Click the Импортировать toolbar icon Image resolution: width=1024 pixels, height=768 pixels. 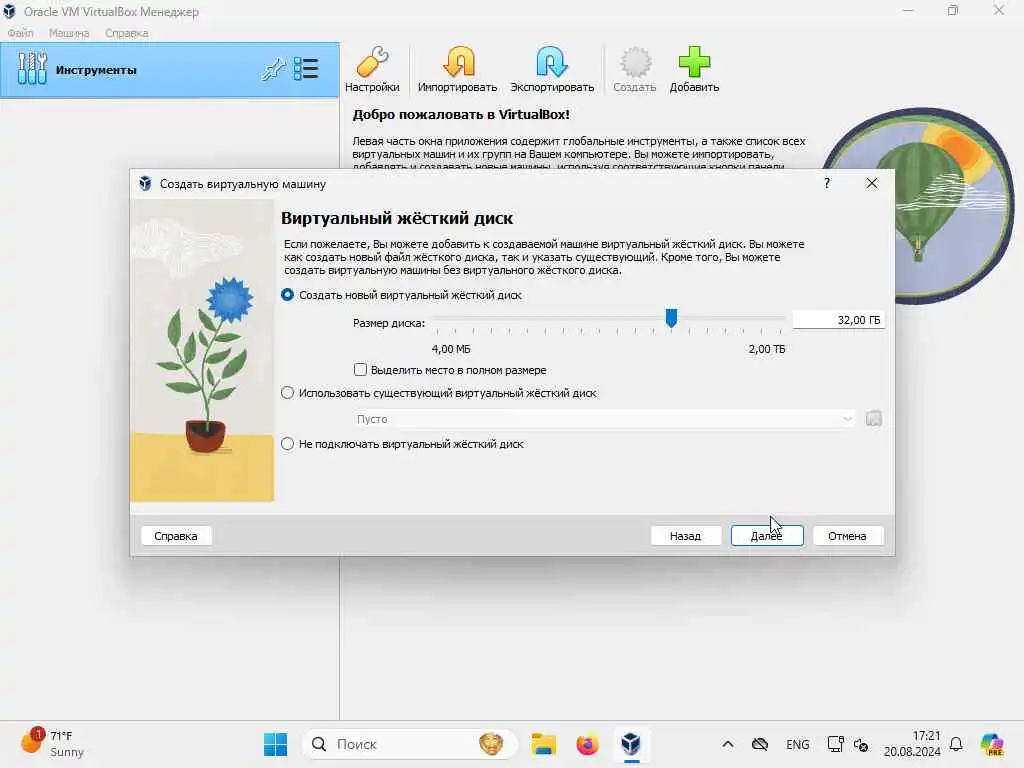click(x=457, y=70)
